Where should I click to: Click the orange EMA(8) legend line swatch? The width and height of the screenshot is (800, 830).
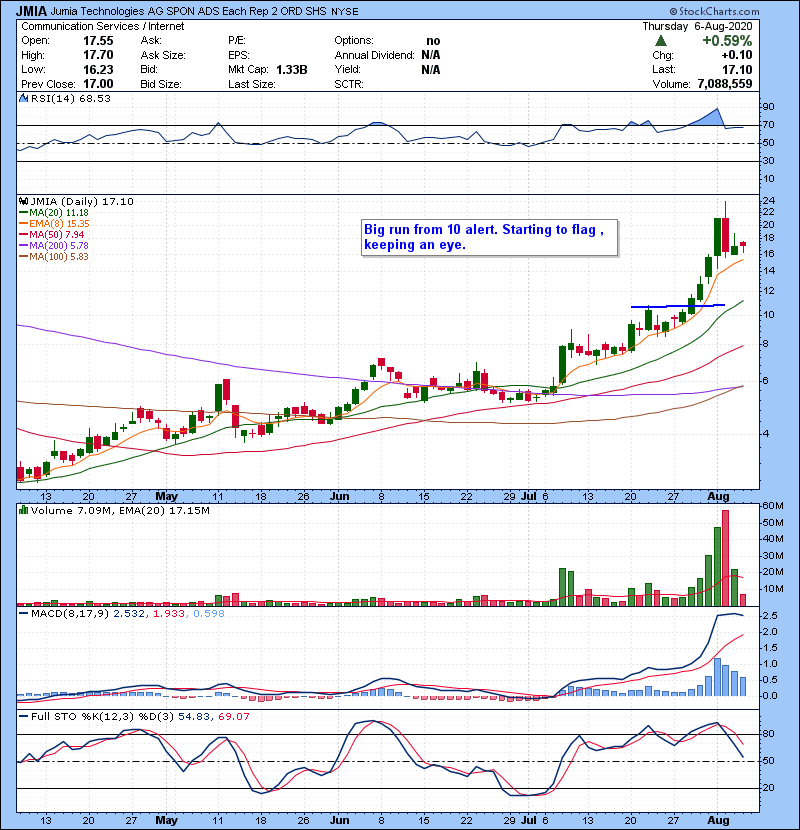click(23, 223)
